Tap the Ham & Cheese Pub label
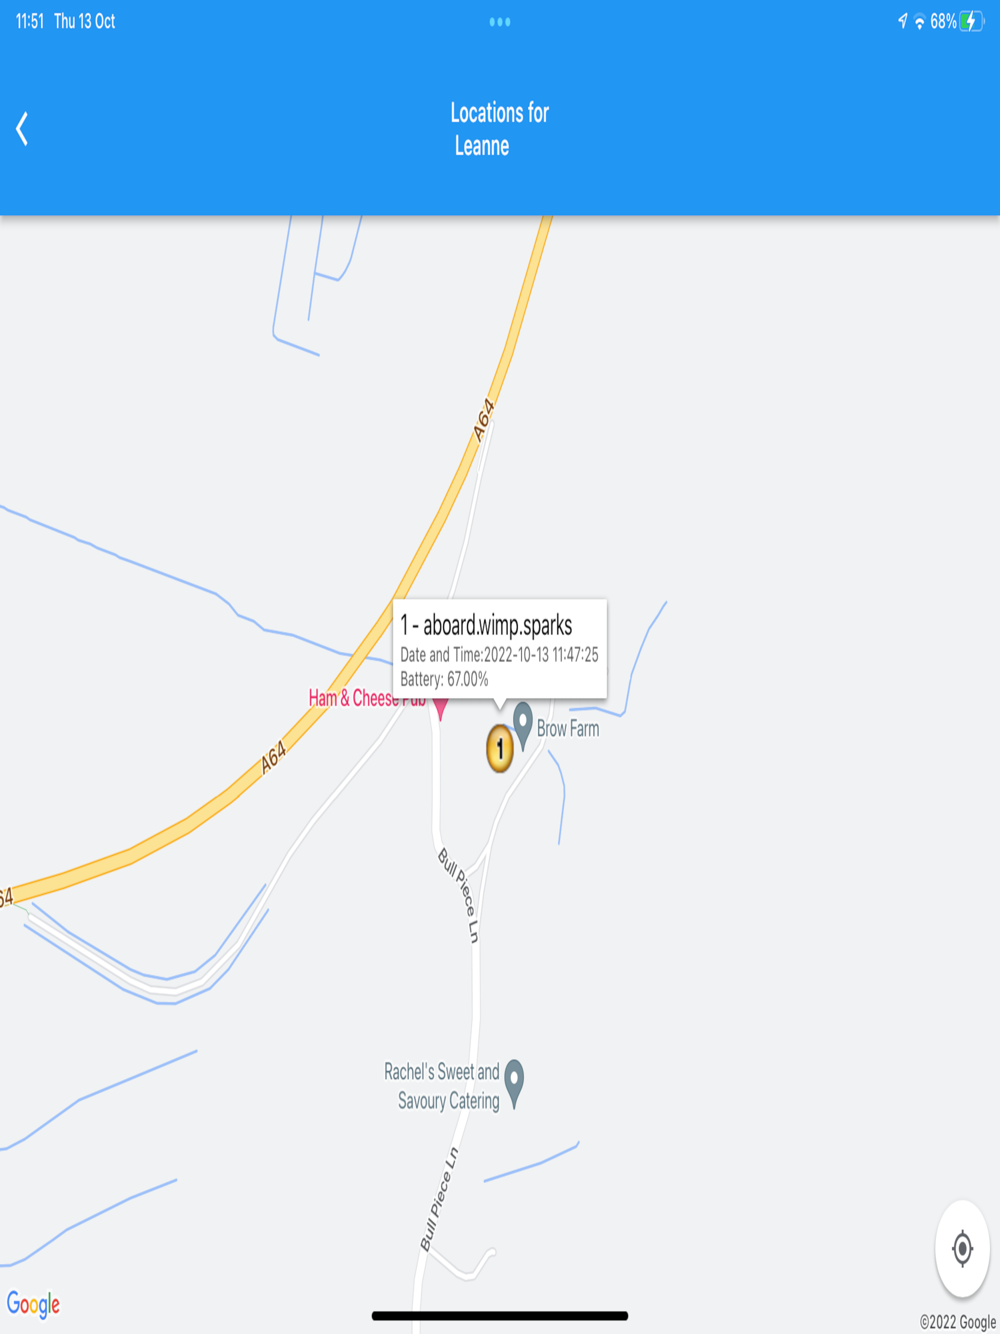 coord(366,698)
